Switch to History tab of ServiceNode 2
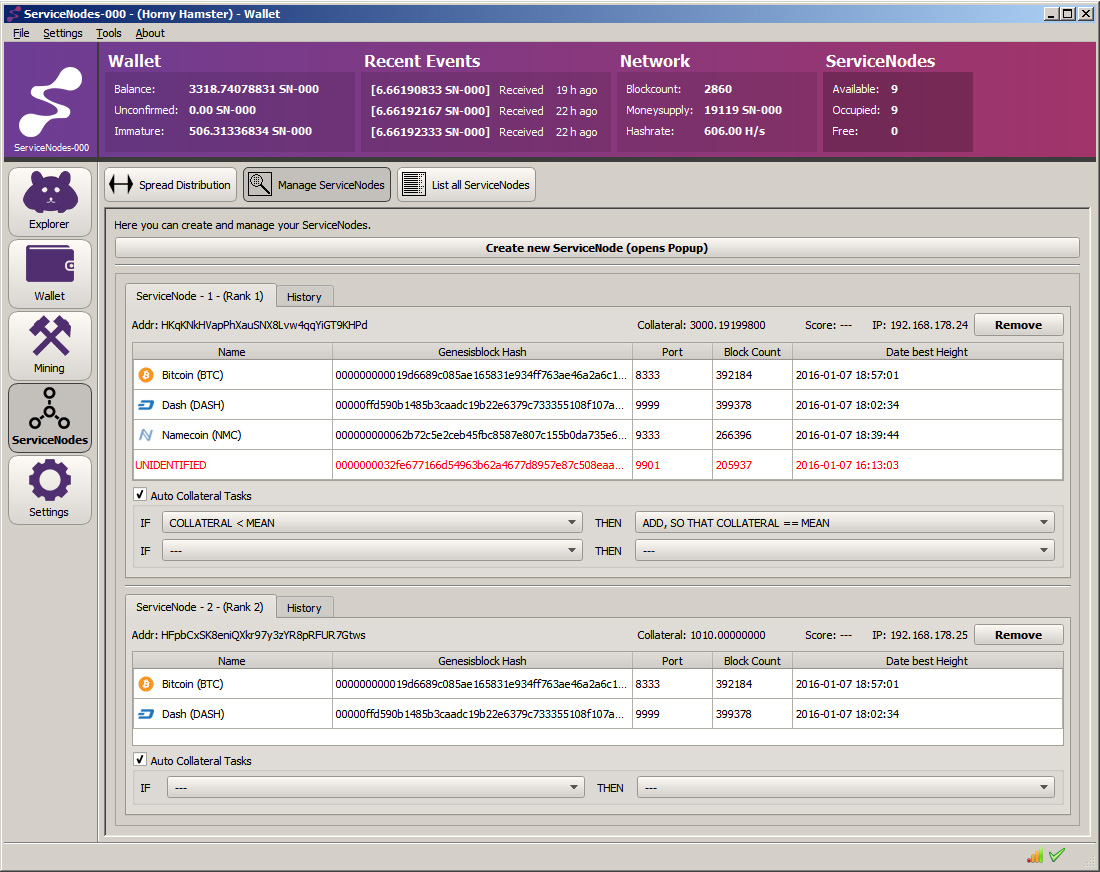The image size is (1100, 872). [x=304, y=608]
